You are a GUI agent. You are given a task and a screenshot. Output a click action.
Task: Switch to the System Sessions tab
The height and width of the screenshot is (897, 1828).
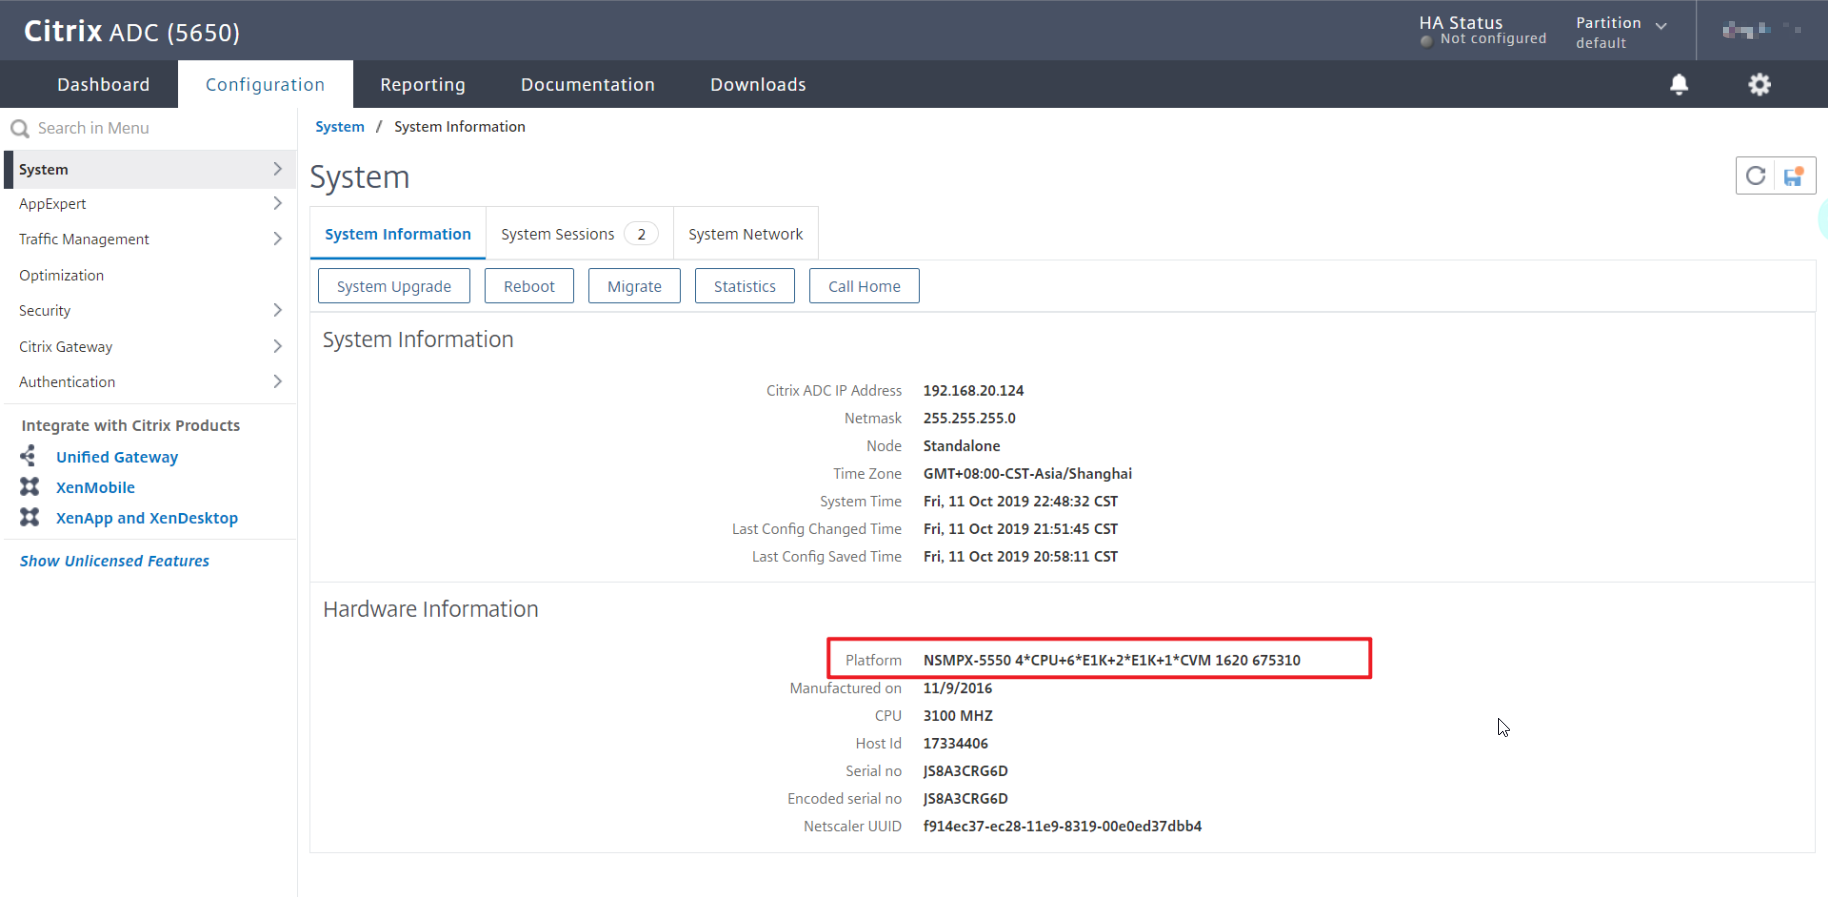pos(579,234)
